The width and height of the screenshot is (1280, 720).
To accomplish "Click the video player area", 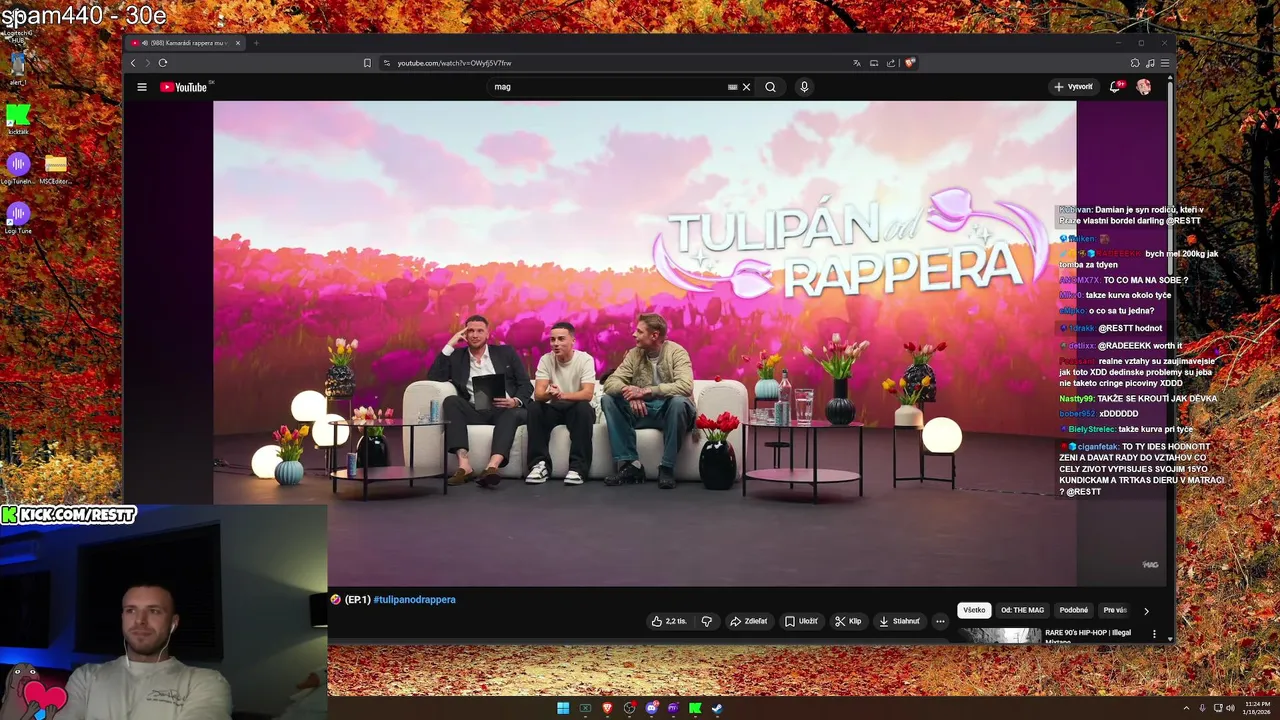I will 645,343.
